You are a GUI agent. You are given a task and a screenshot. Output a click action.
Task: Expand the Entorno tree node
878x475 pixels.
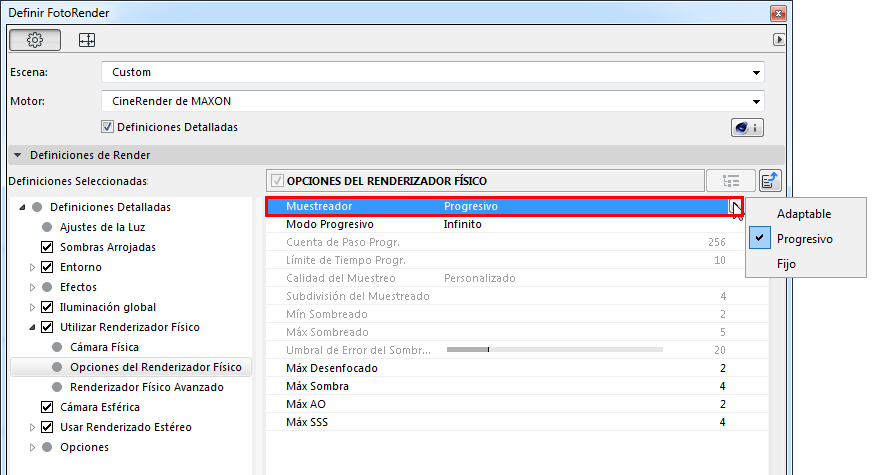(32, 267)
